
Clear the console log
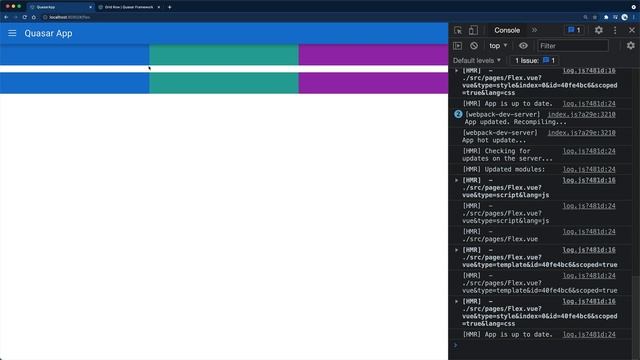click(x=473, y=46)
